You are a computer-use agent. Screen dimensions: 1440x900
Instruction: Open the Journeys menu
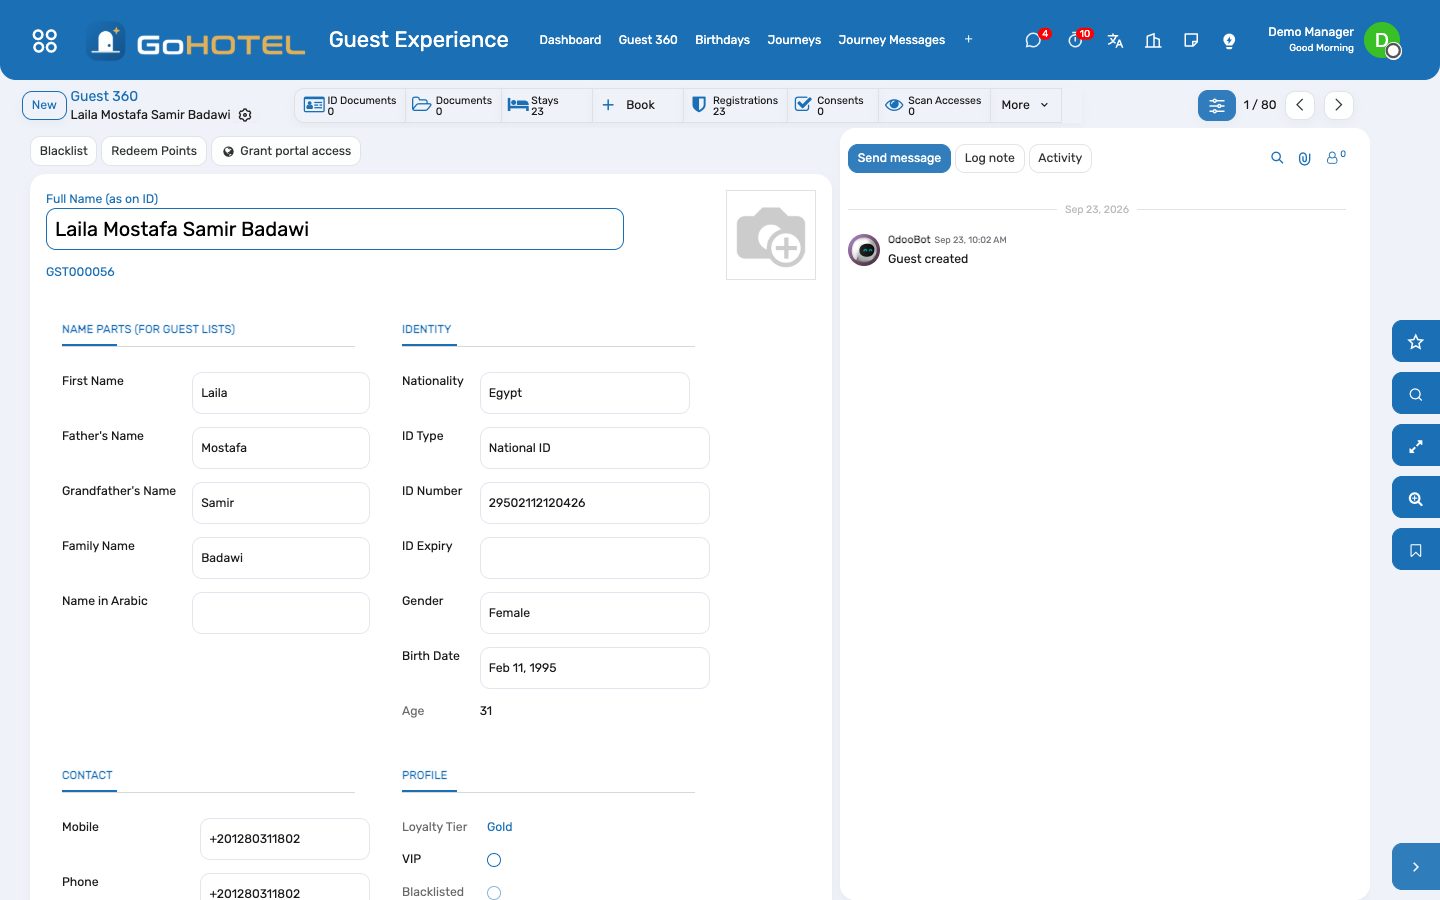pyautogui.click(x=794, y=40)
